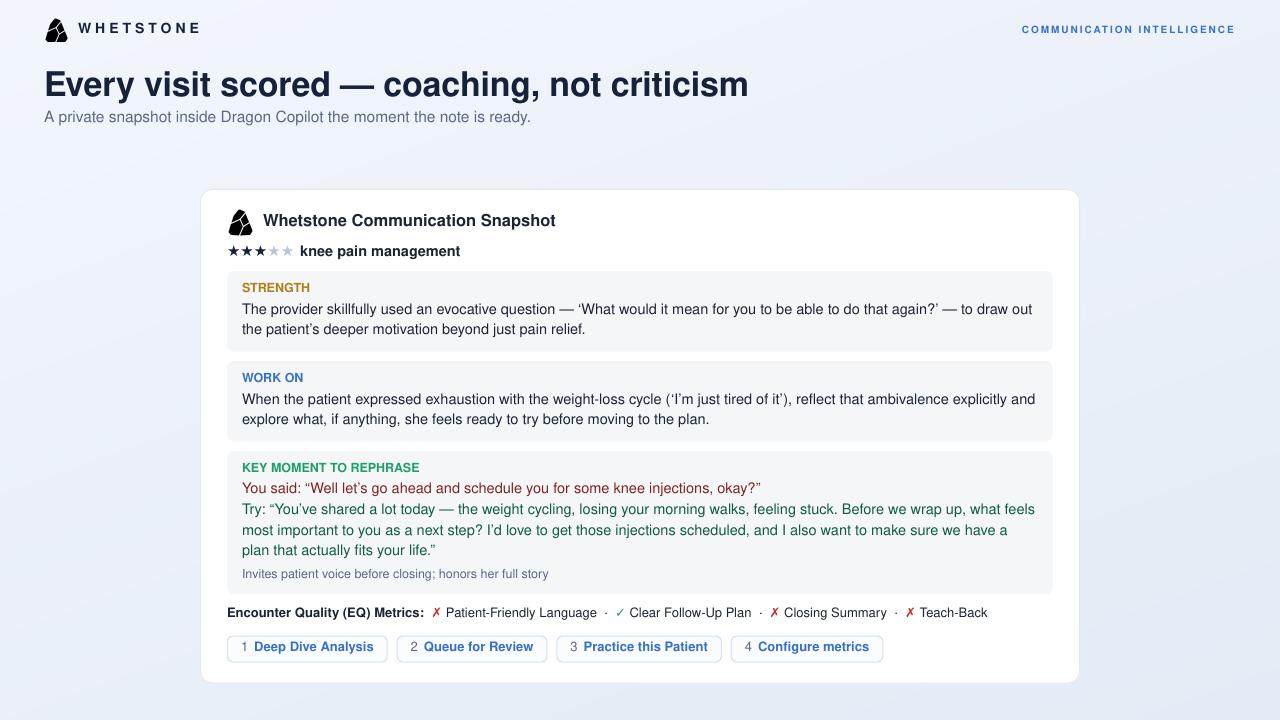Open Configure metrics option
Viewport: 1280px width, 720px height.
[x=807, y=648]
